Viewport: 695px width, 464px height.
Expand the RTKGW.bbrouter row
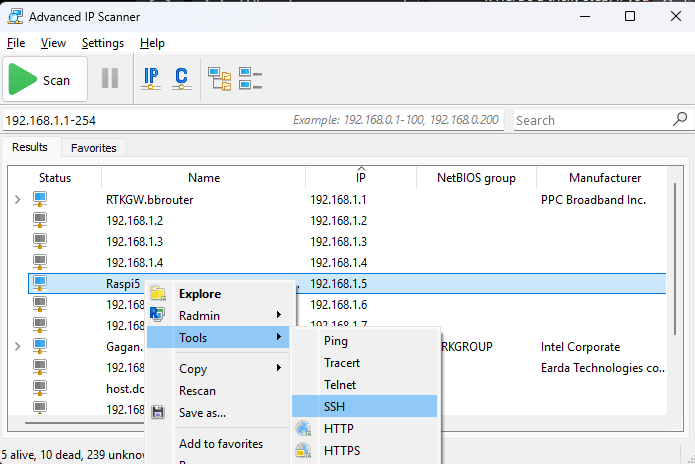pos(17,199)
